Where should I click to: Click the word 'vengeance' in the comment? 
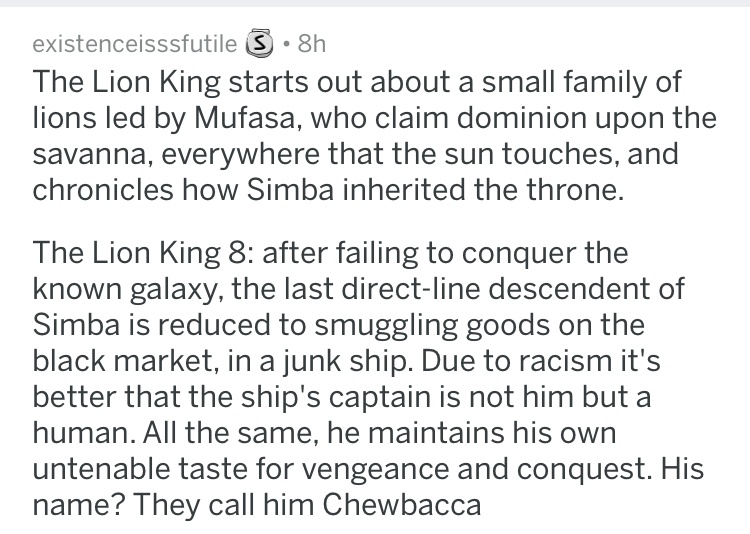tap(375, 469)
